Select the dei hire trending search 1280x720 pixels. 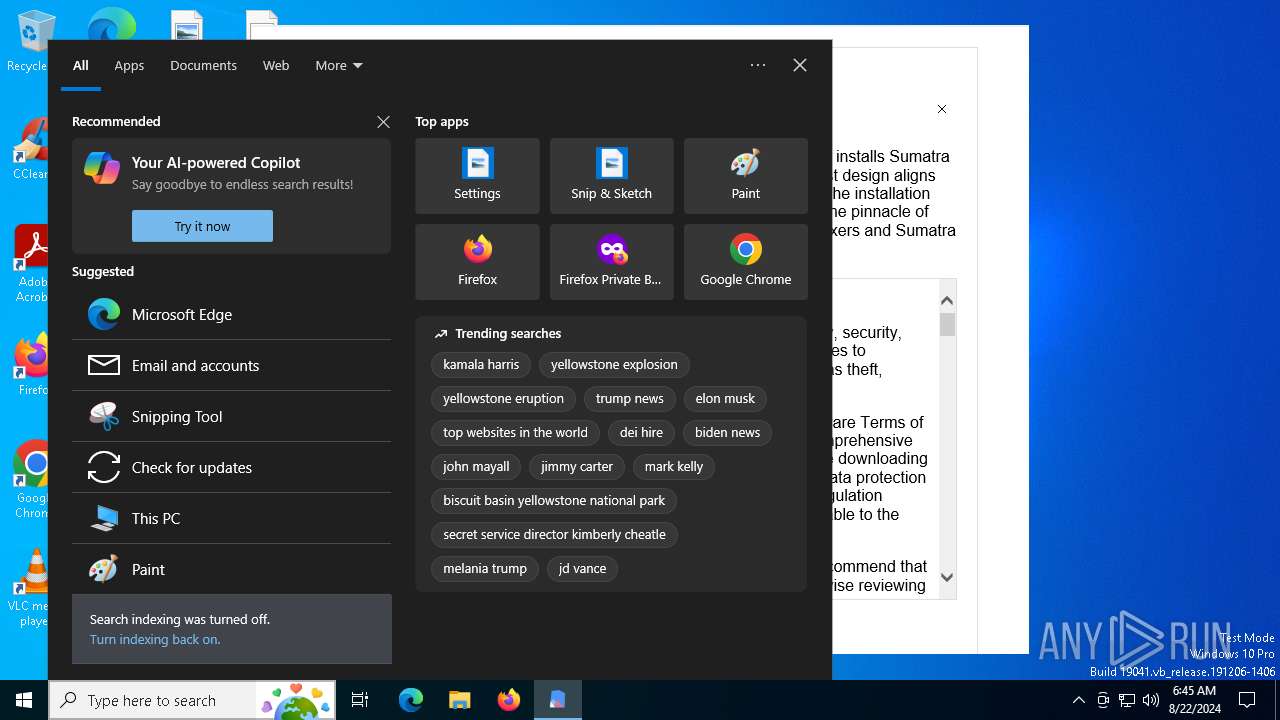coord(641,433)
